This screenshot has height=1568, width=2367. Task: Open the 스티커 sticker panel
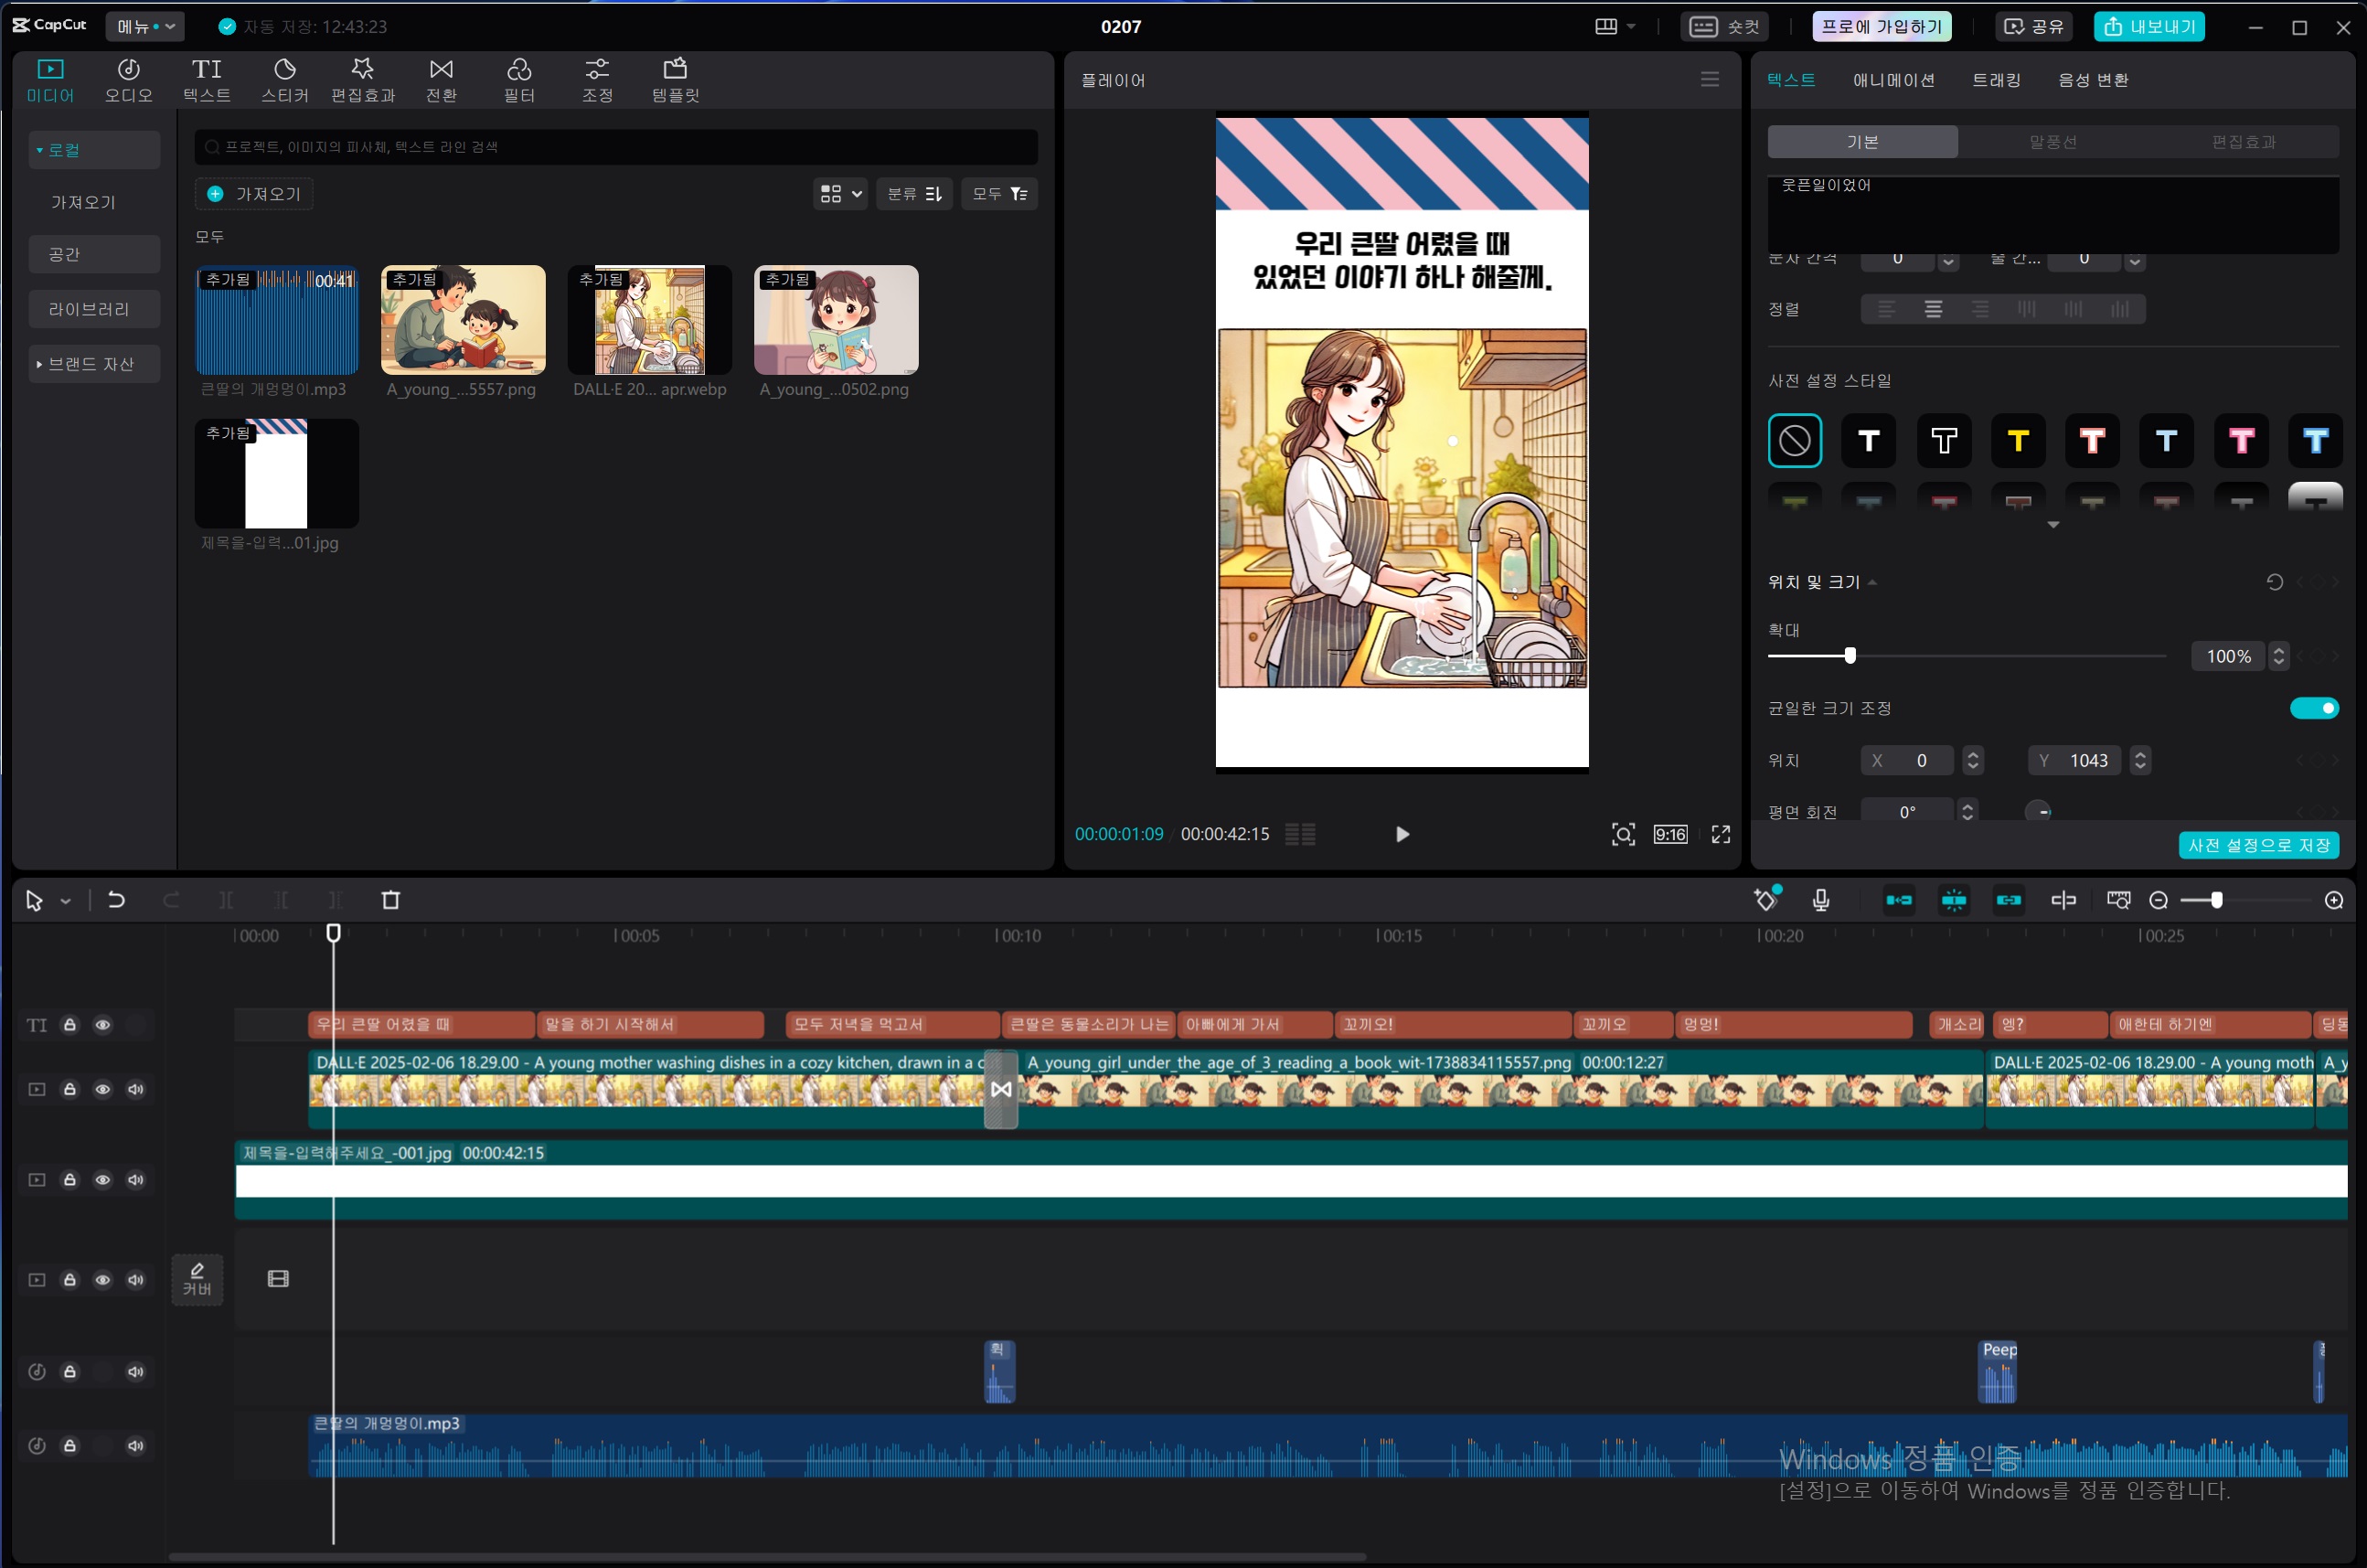285,80
